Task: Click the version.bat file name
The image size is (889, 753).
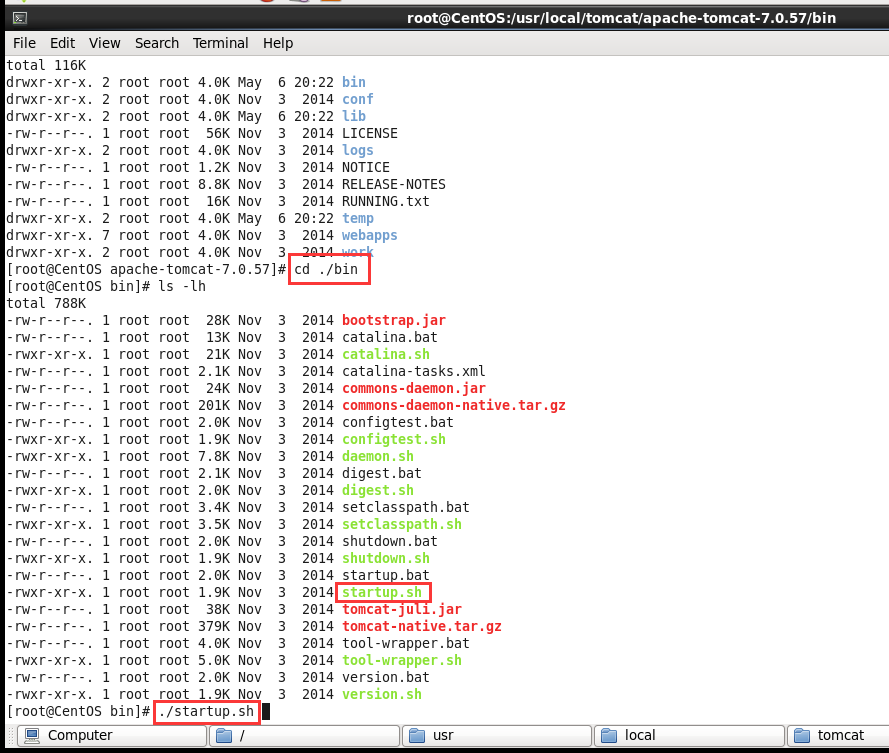Action: (386, 678)
